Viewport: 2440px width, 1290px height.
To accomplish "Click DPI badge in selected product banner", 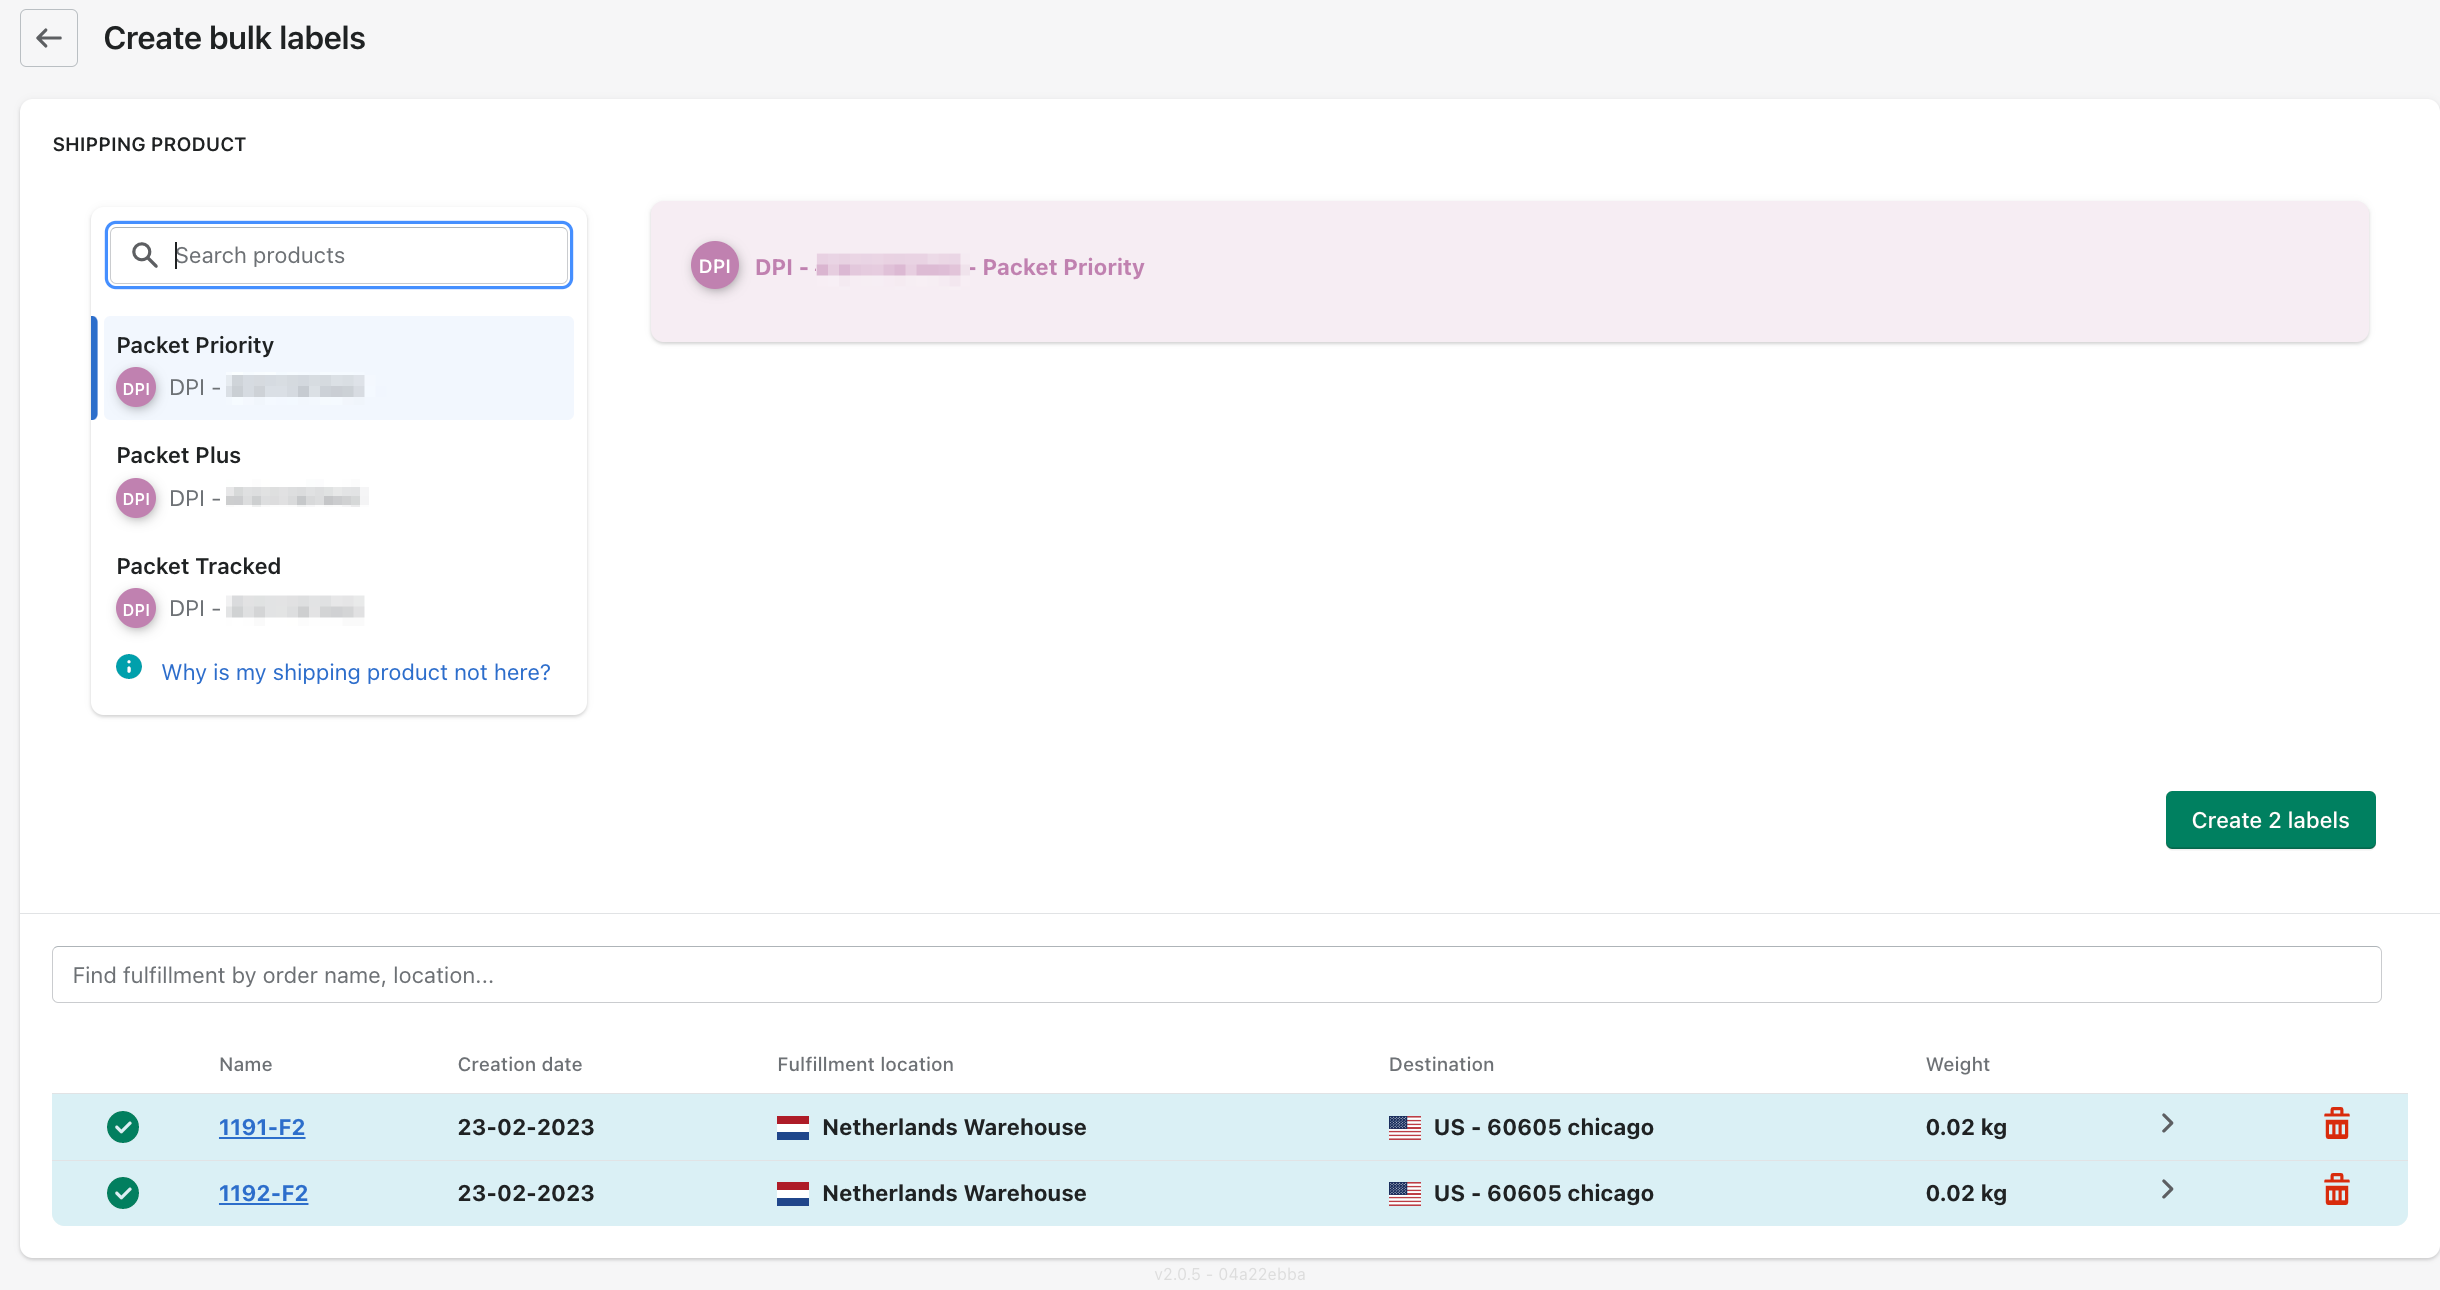I will 715,266.
